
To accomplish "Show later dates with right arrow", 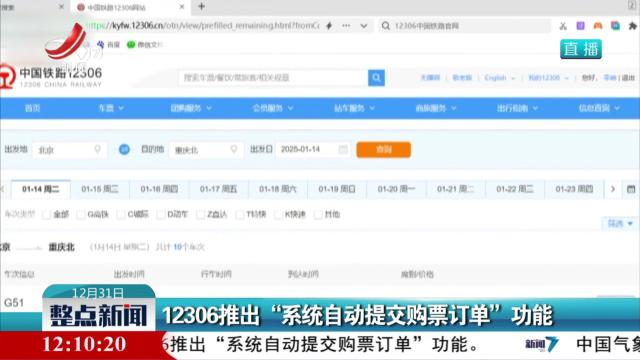I will point(613,189).
